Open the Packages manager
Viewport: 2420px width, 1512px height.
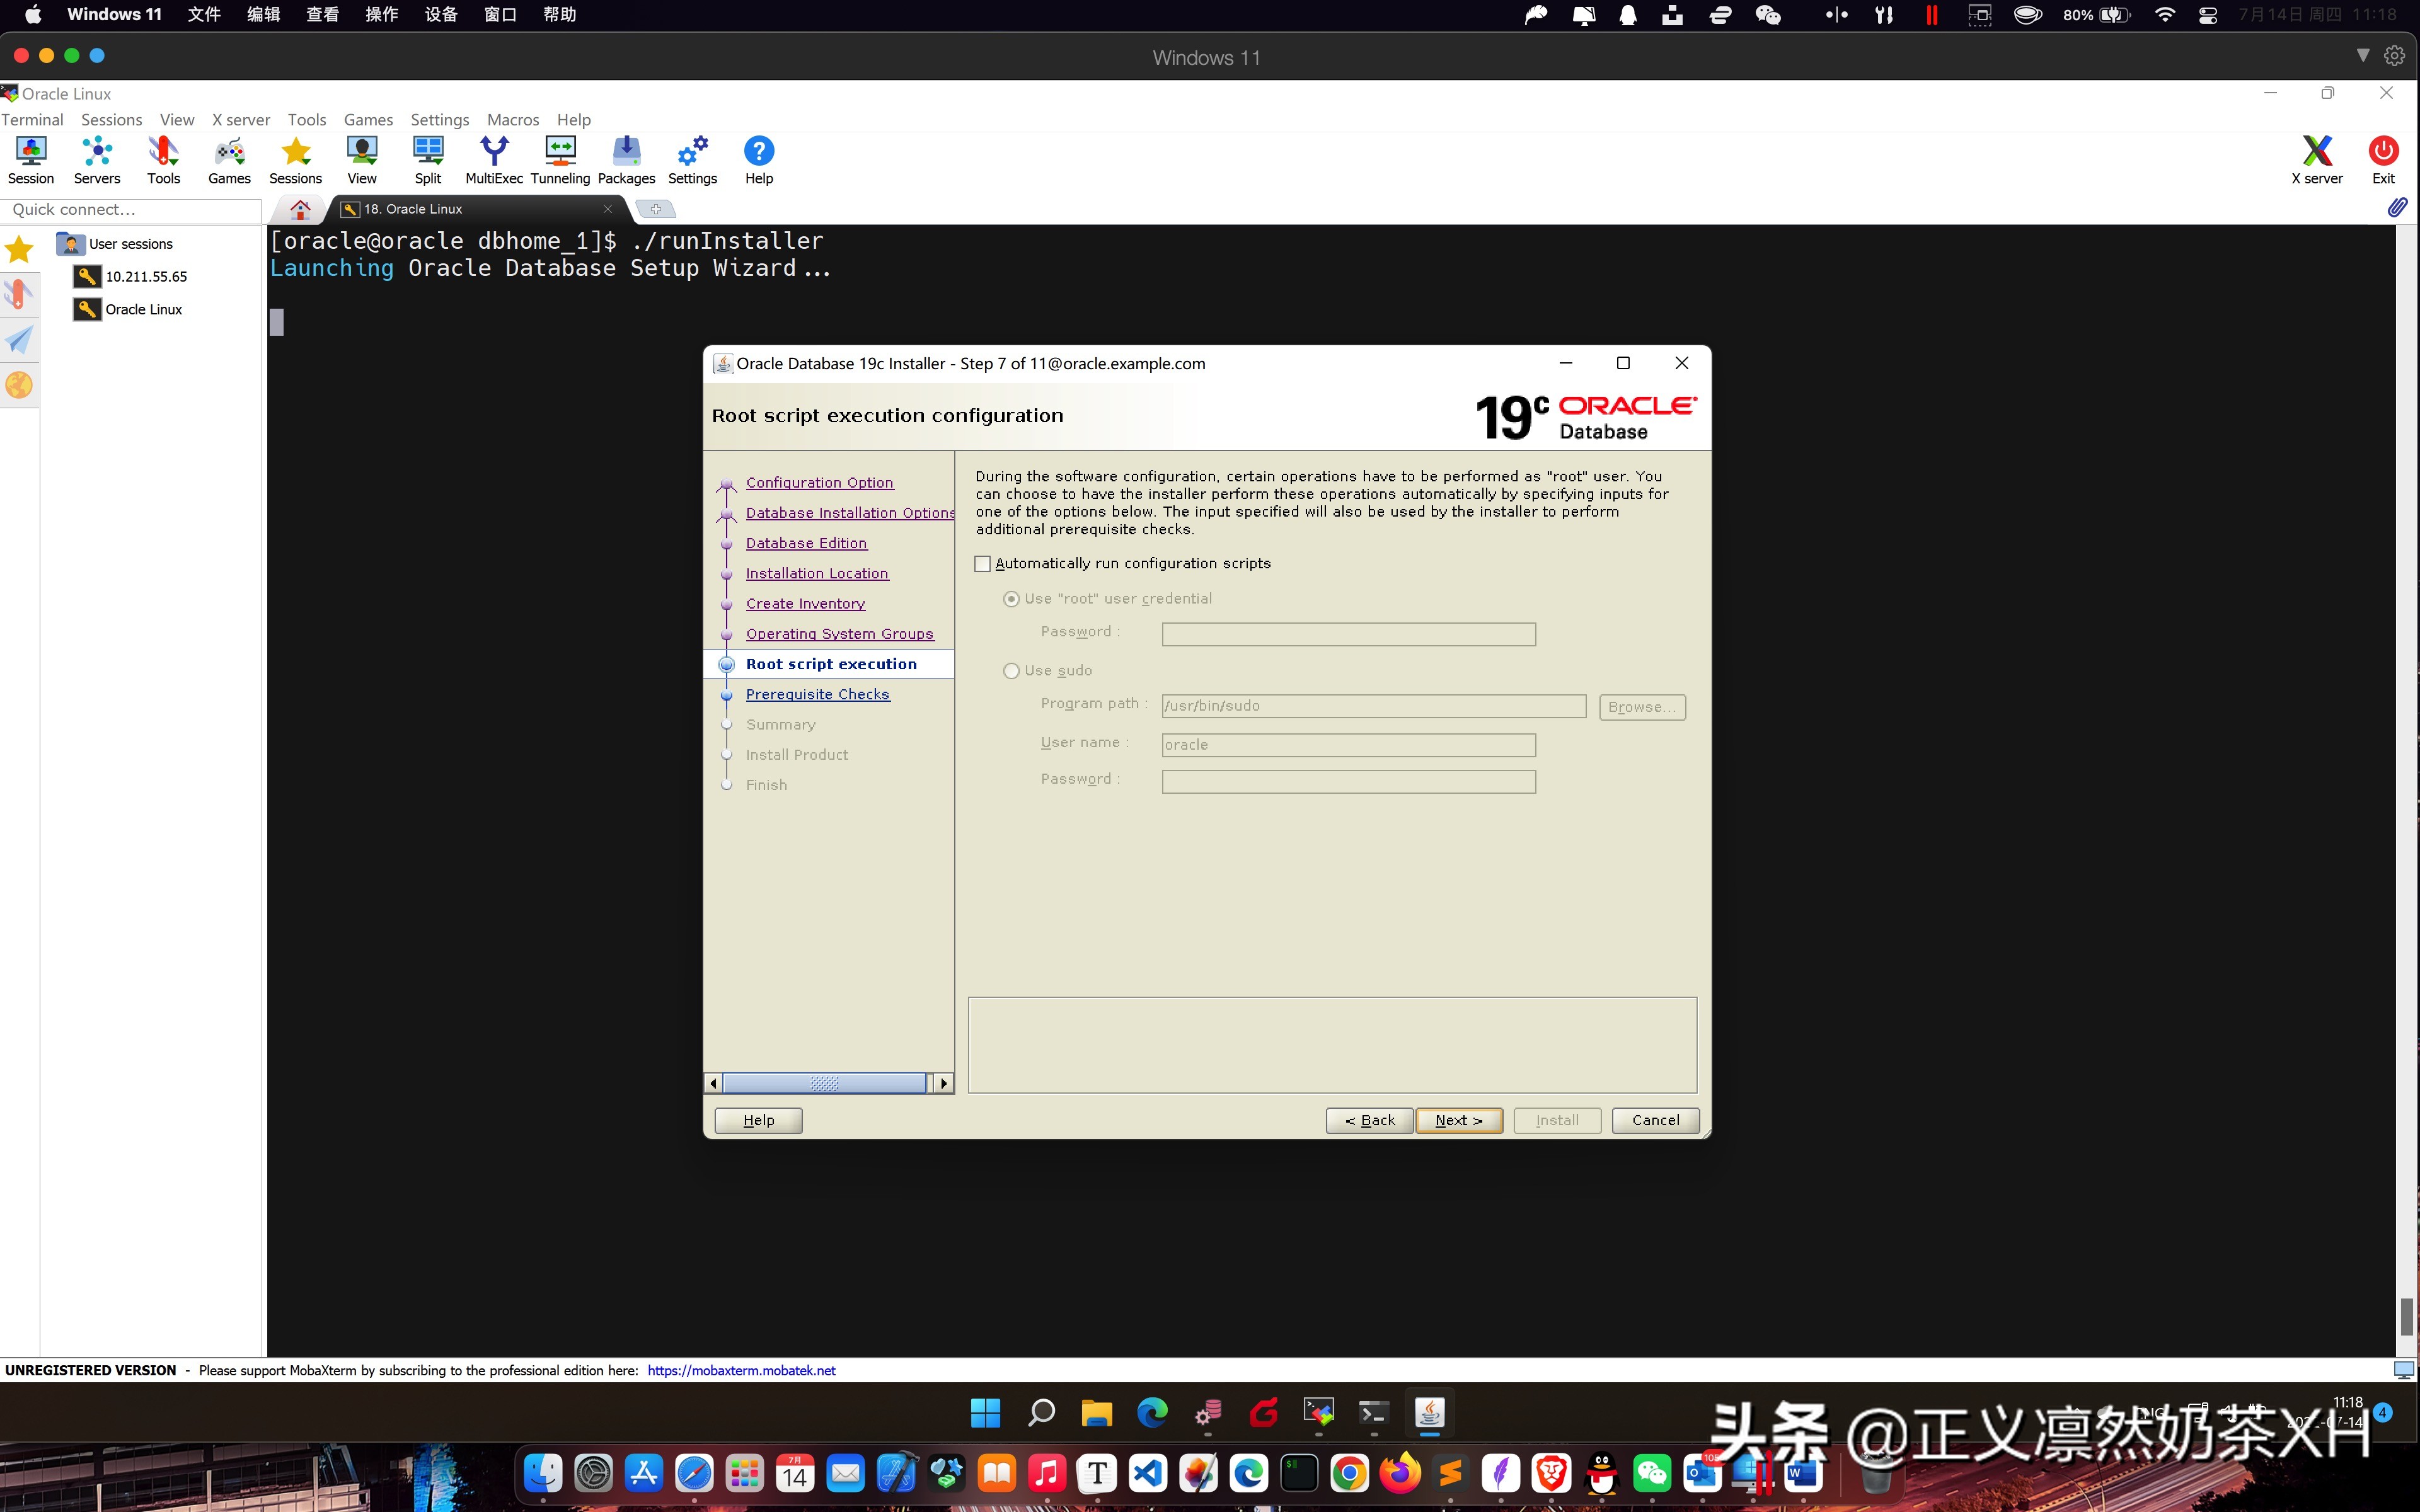626,160
